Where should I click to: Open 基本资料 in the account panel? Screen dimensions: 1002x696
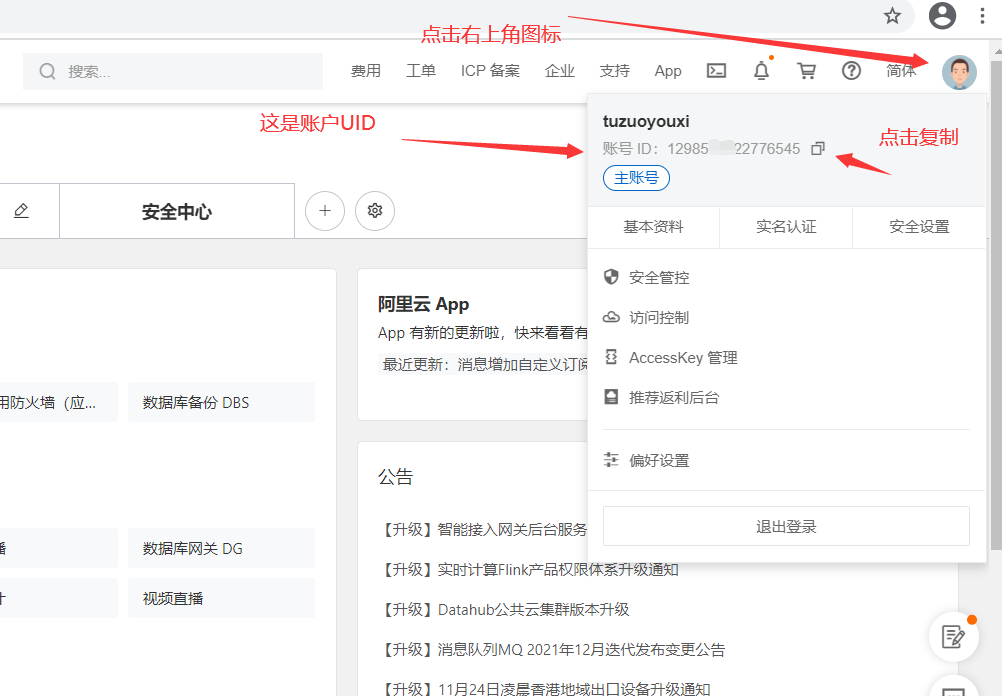click(653, 227)
